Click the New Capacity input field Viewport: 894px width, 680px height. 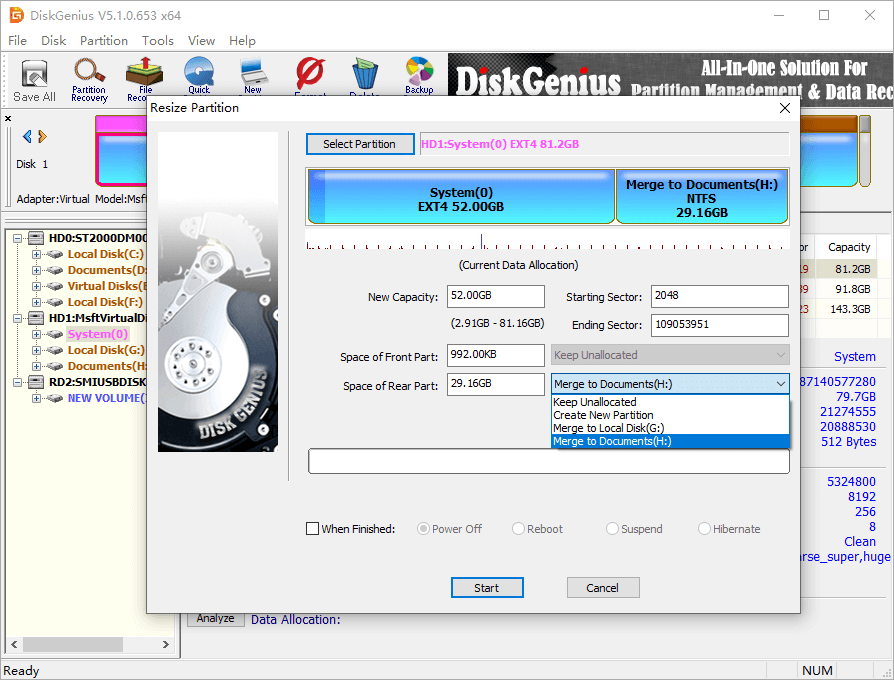(495, 297)
